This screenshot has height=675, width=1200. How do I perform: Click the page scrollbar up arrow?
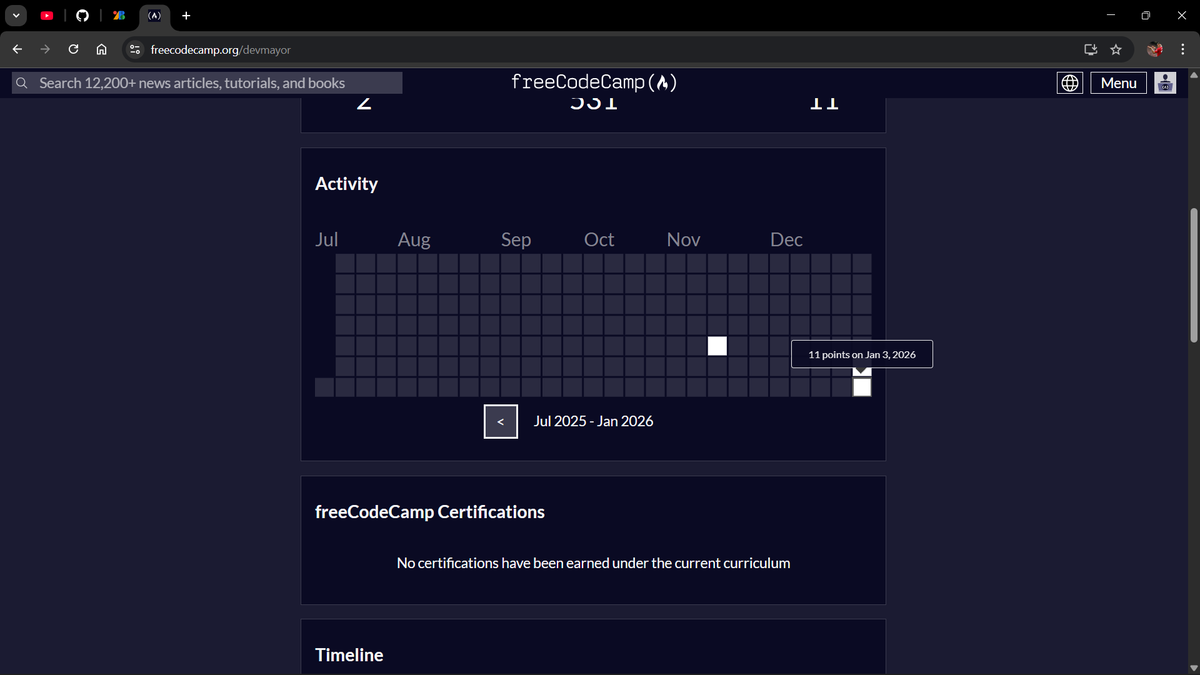coord(1192,74)
